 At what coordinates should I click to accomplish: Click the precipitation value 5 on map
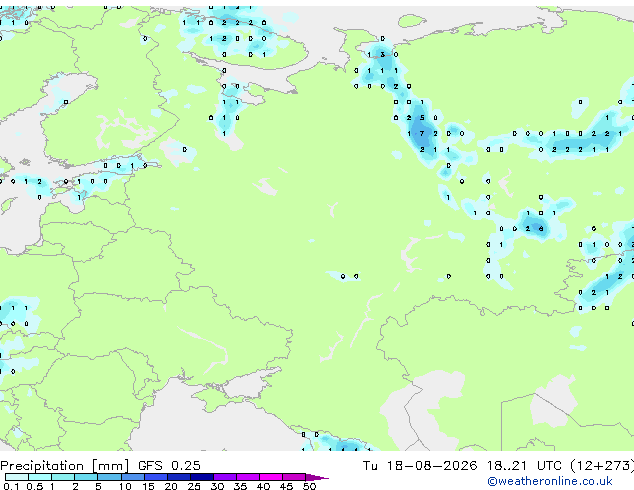(x=422, y=118)
